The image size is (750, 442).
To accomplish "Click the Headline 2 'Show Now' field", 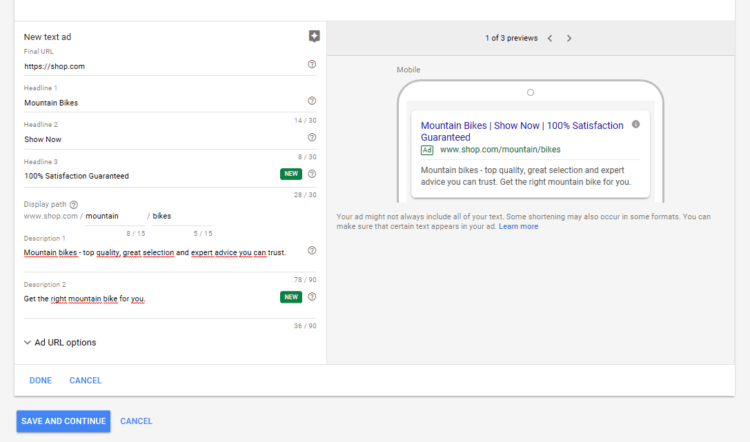I will 165,139.
